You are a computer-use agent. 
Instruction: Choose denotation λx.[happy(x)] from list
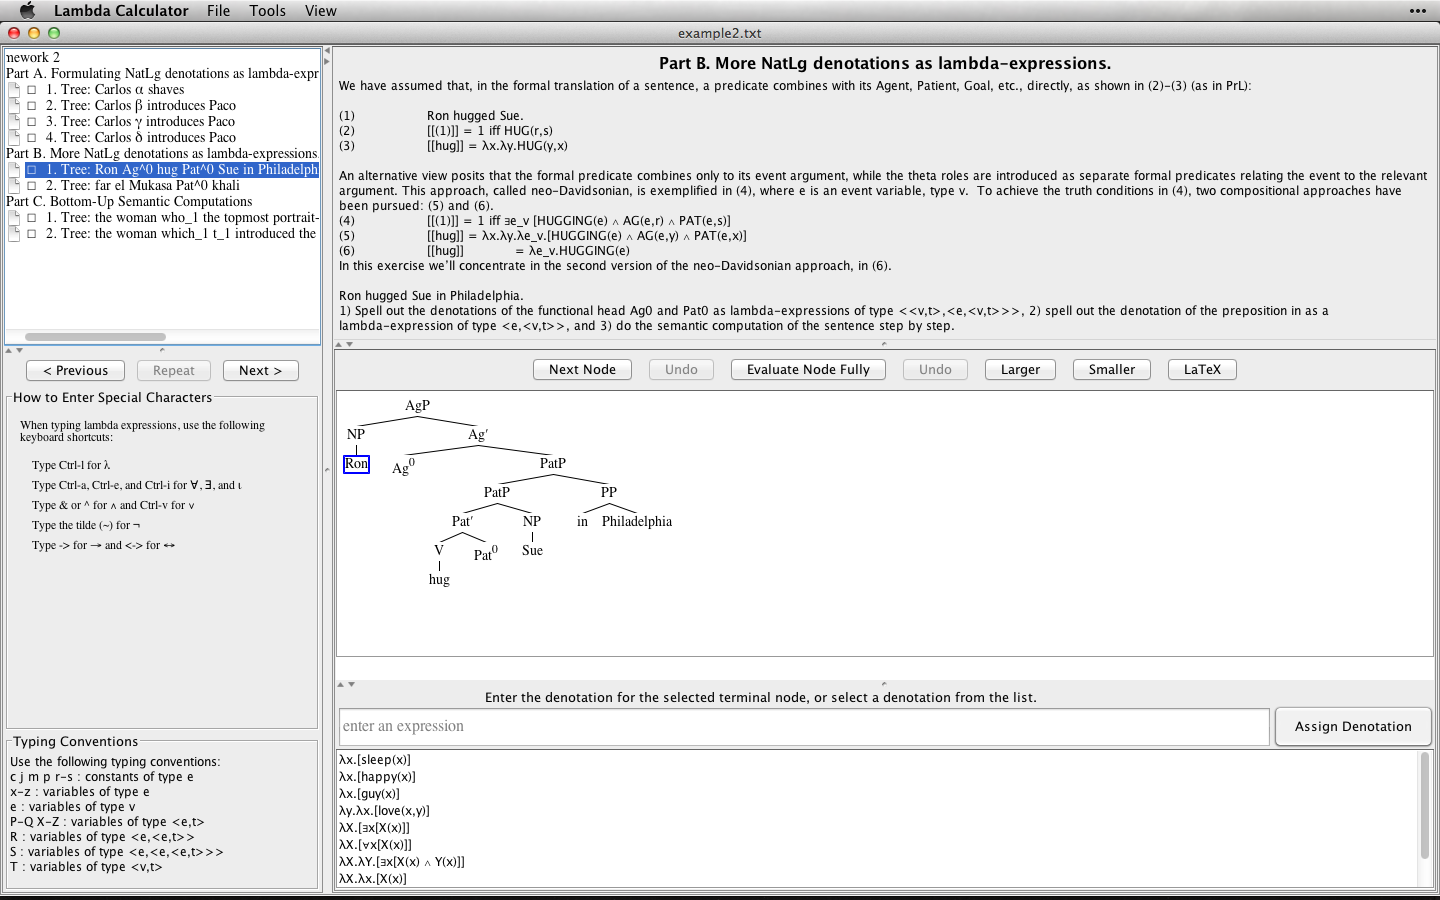377,777
